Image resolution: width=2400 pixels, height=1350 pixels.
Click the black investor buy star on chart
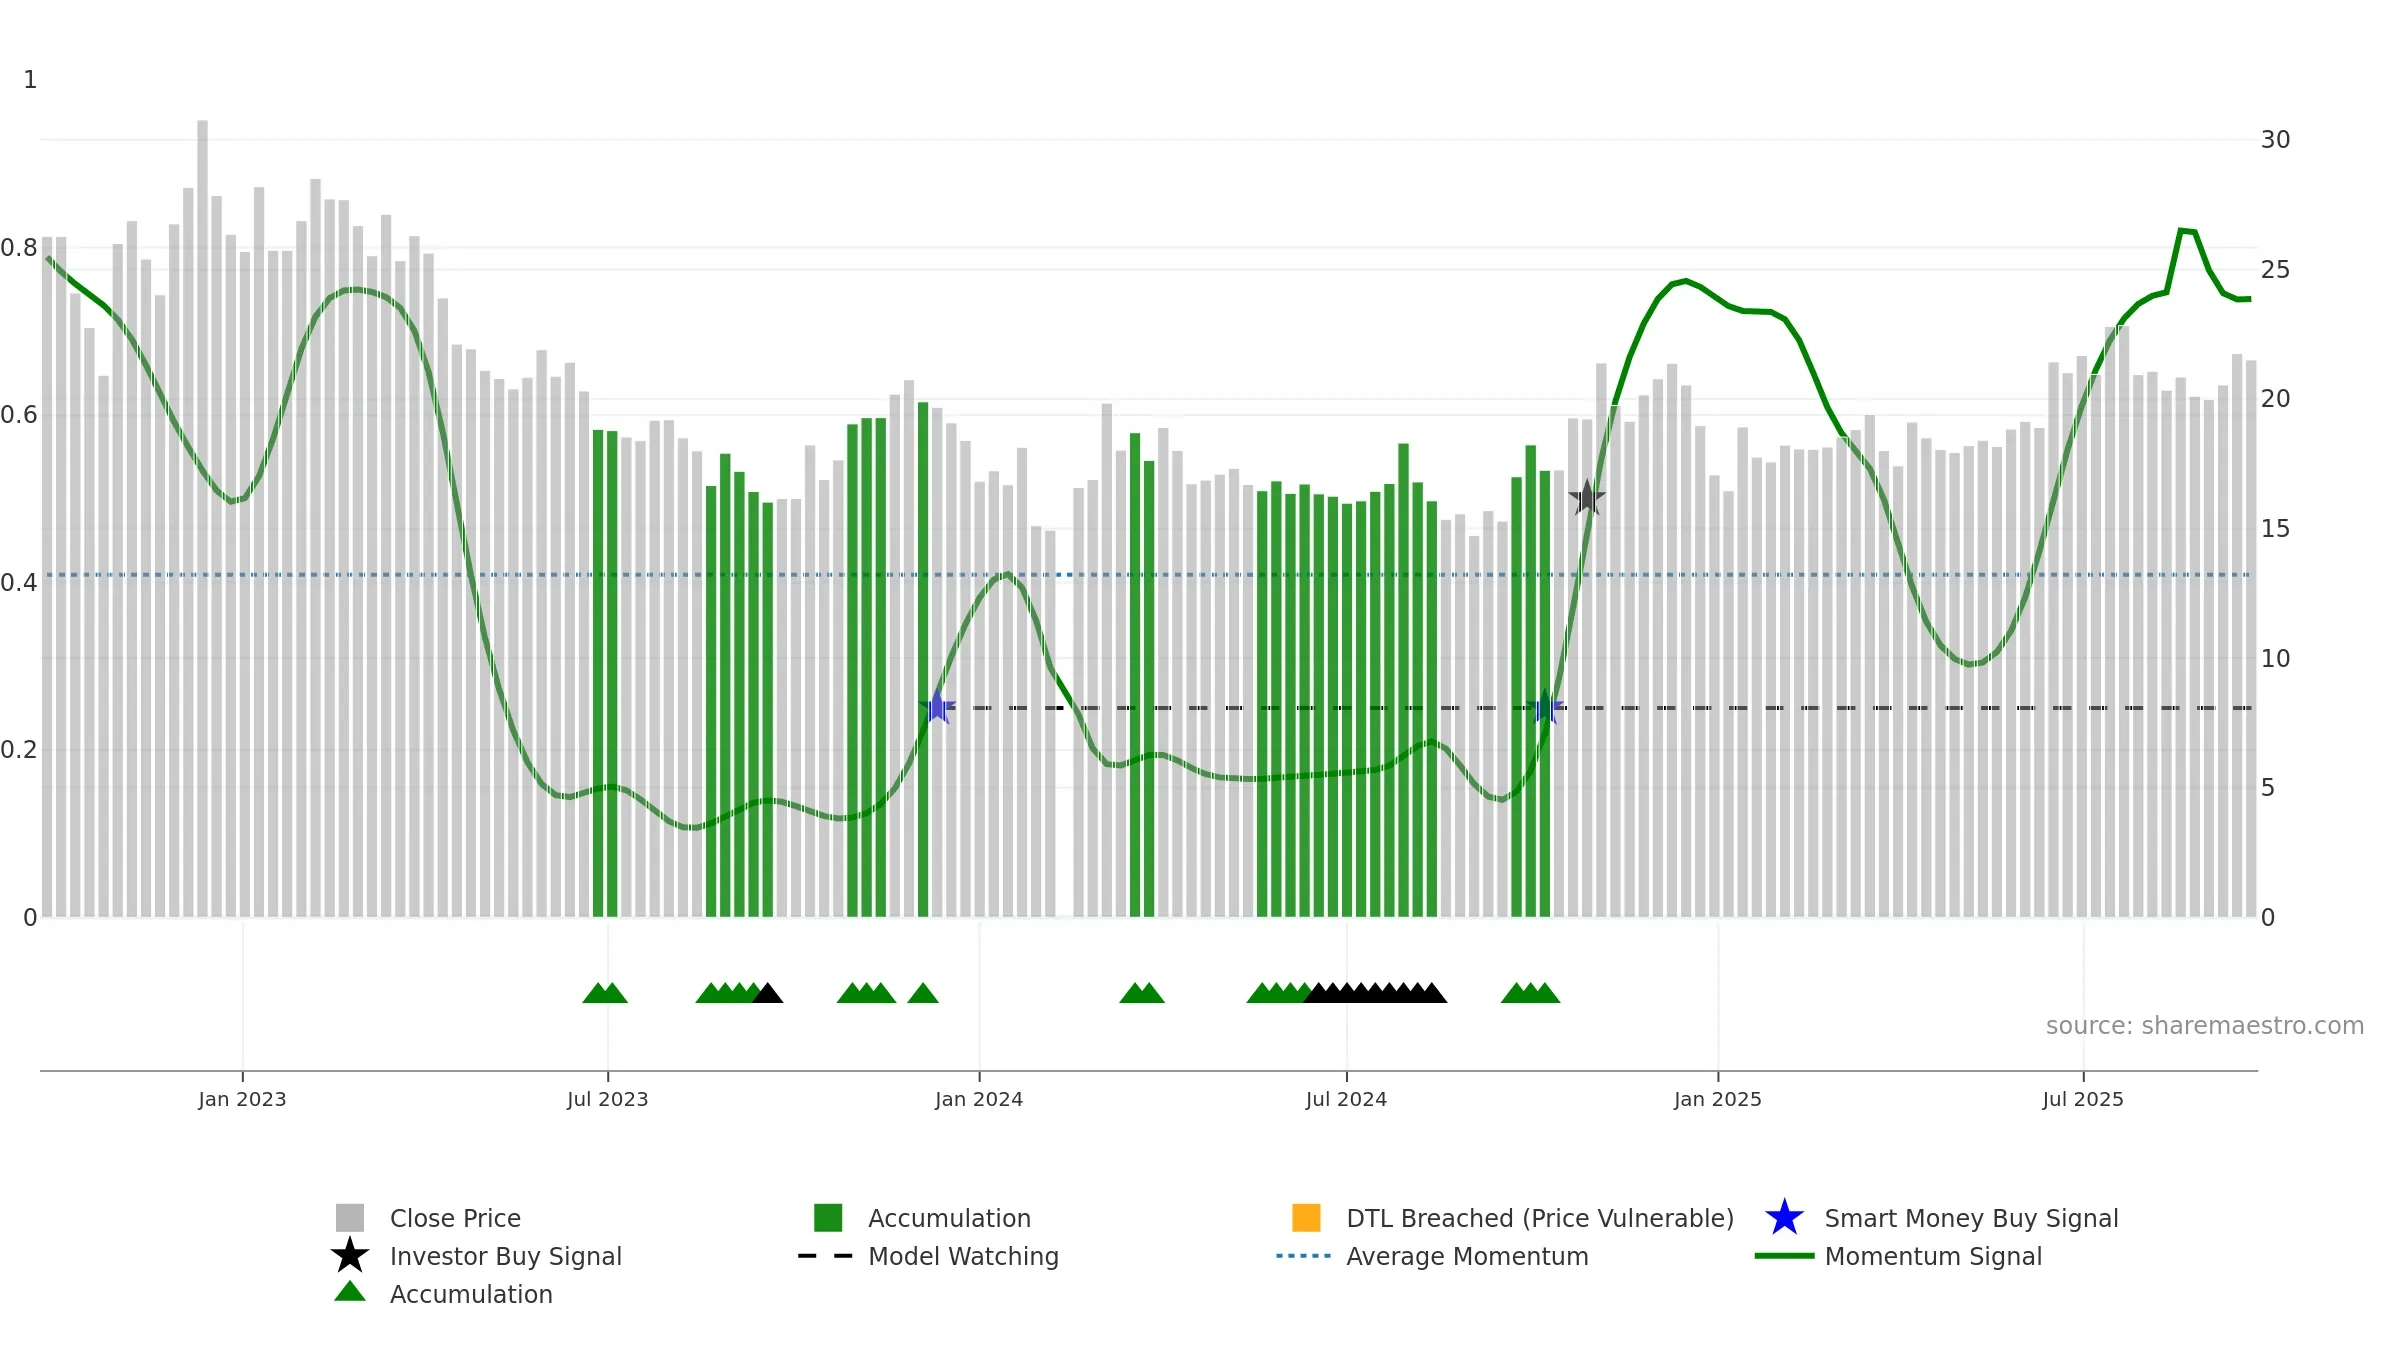pos(1587,498)
